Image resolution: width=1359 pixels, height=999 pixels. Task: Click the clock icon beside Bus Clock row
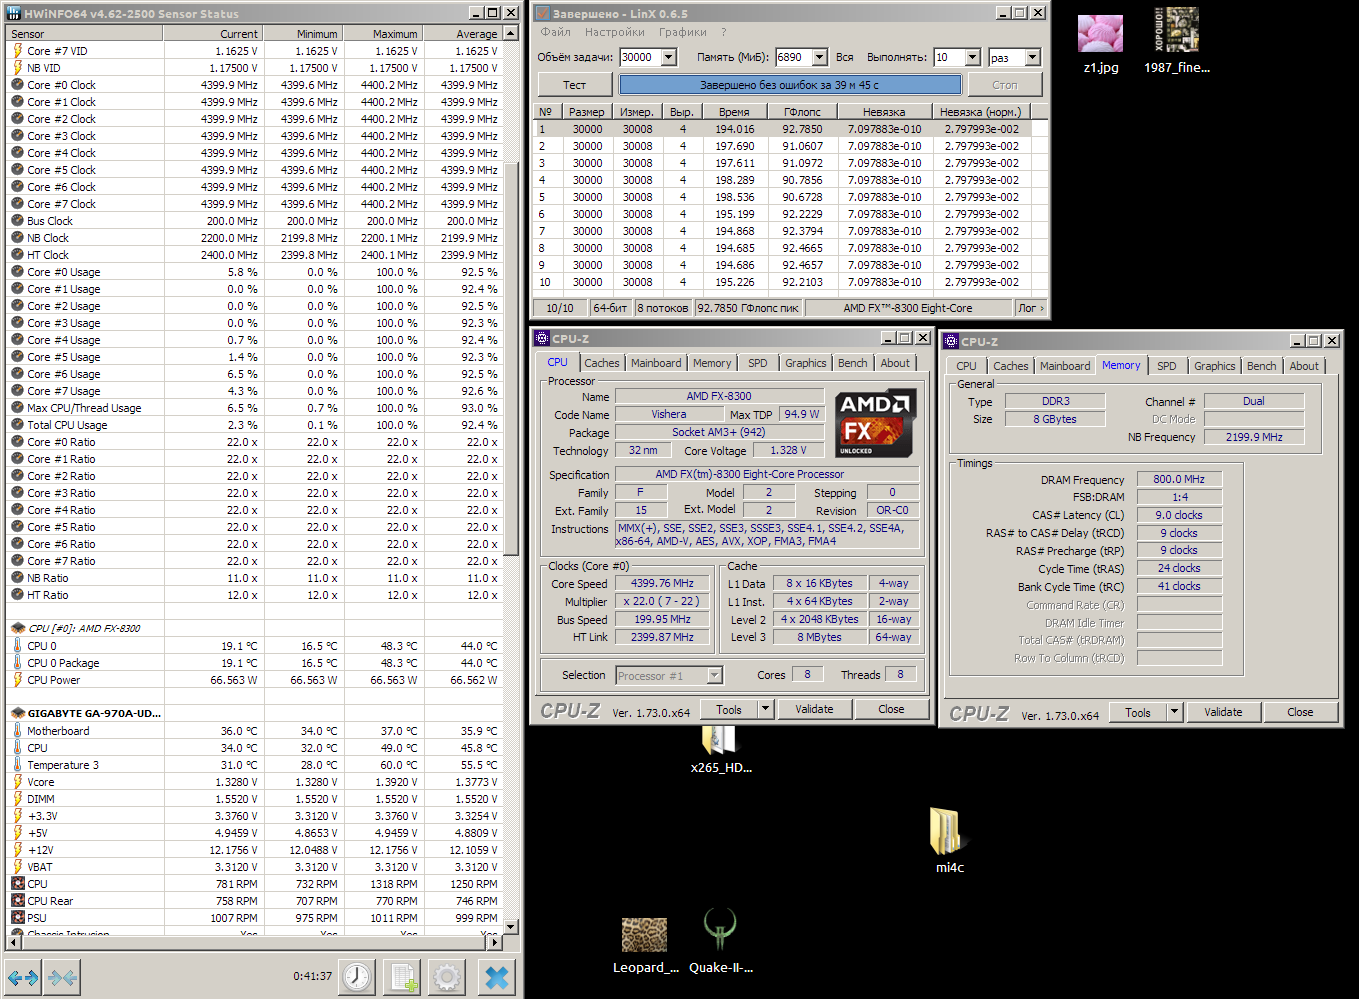click(17, 221)
